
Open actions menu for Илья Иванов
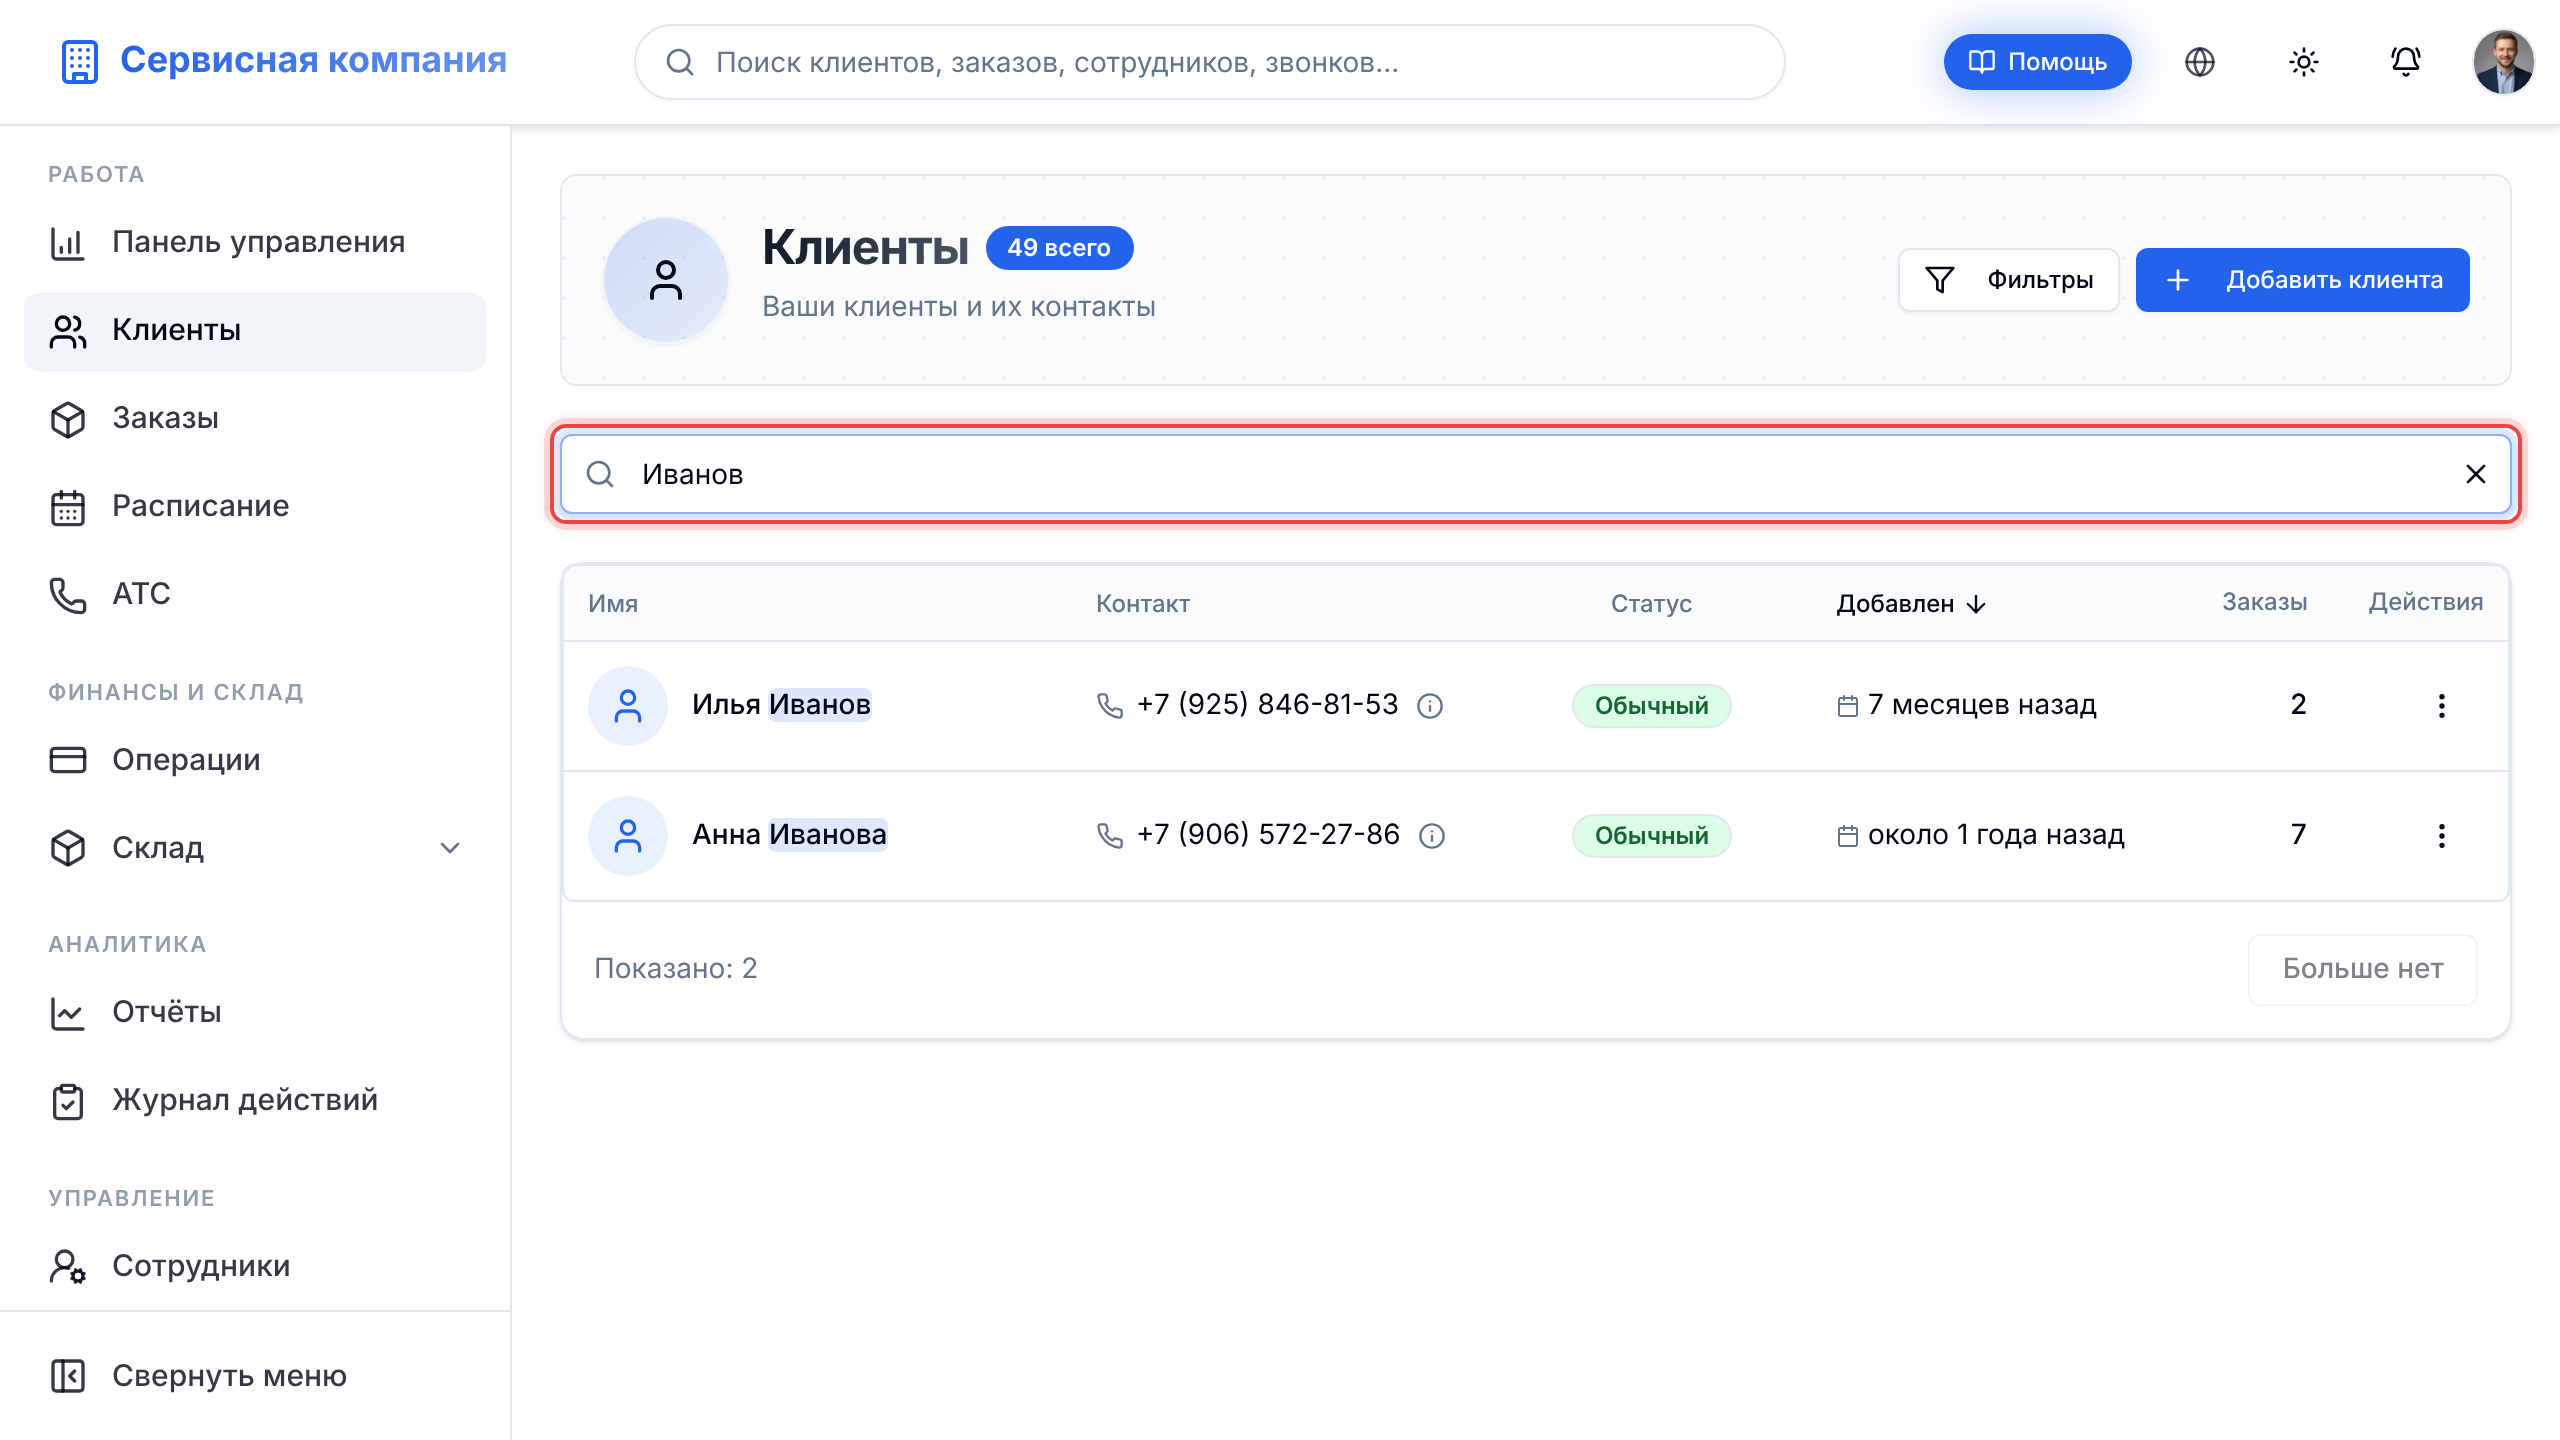2441,706
